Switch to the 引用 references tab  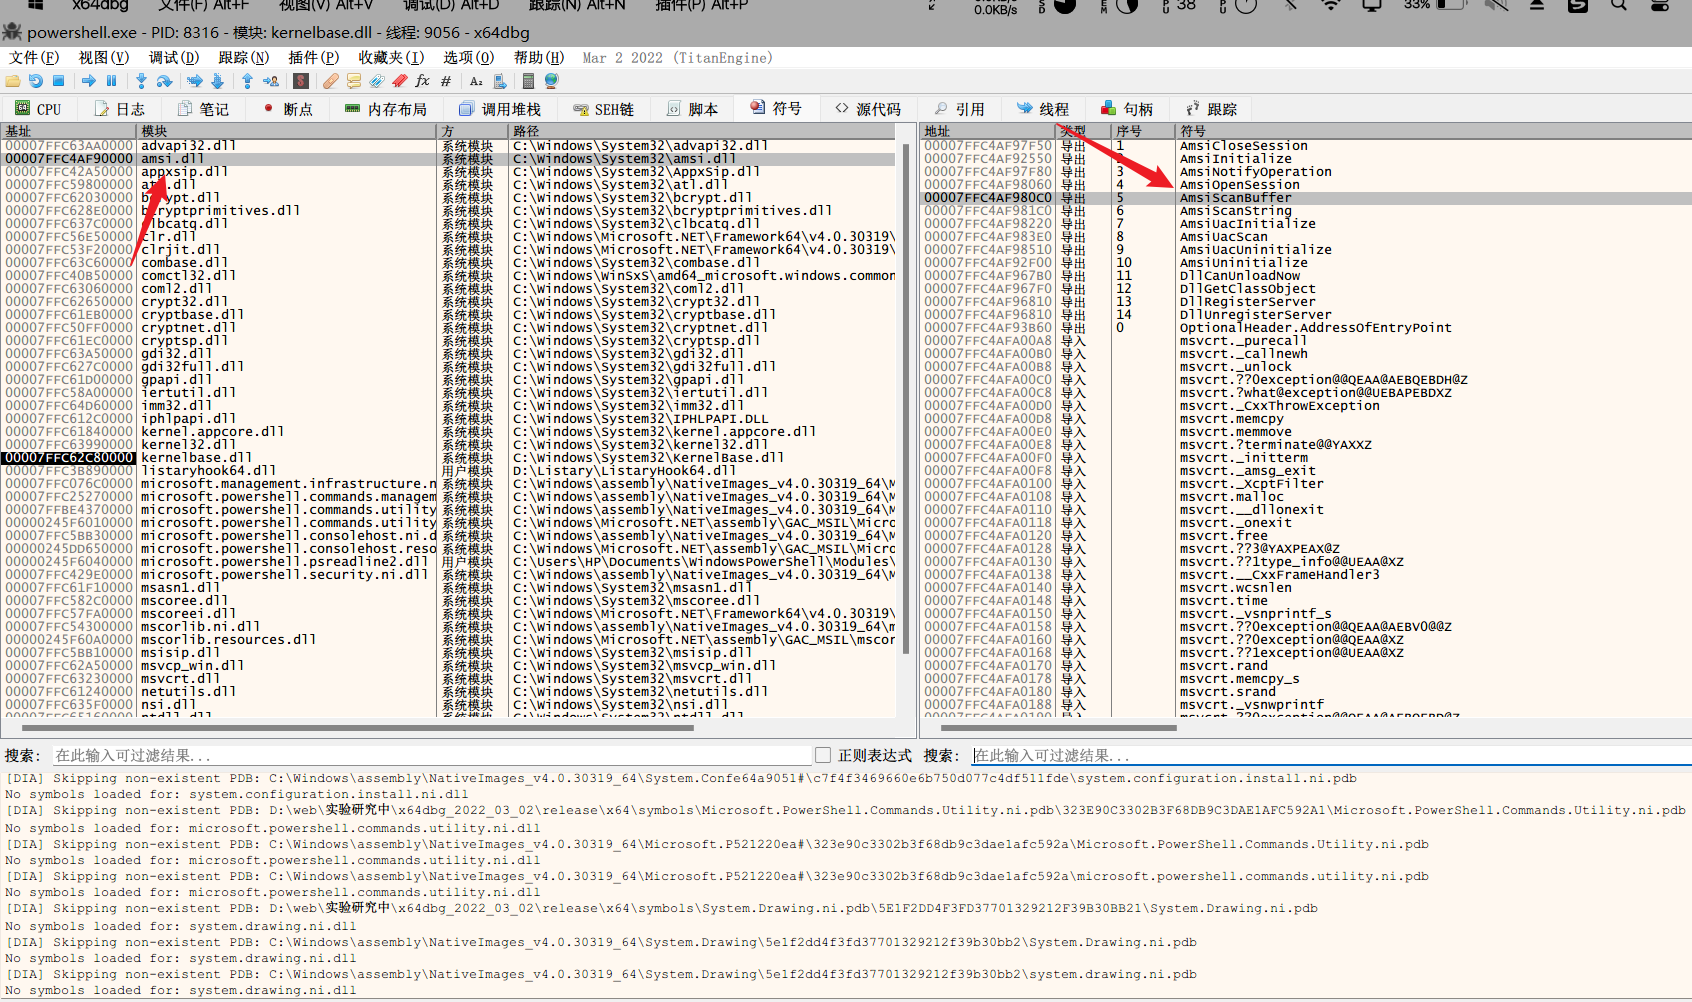pos(960,109)
